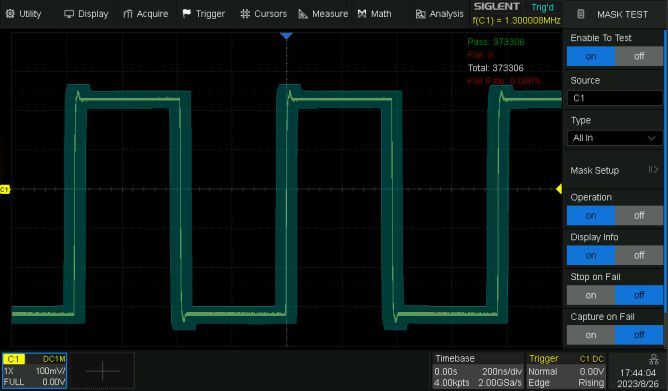Open the Analysis icon menu

coord(439,14)
